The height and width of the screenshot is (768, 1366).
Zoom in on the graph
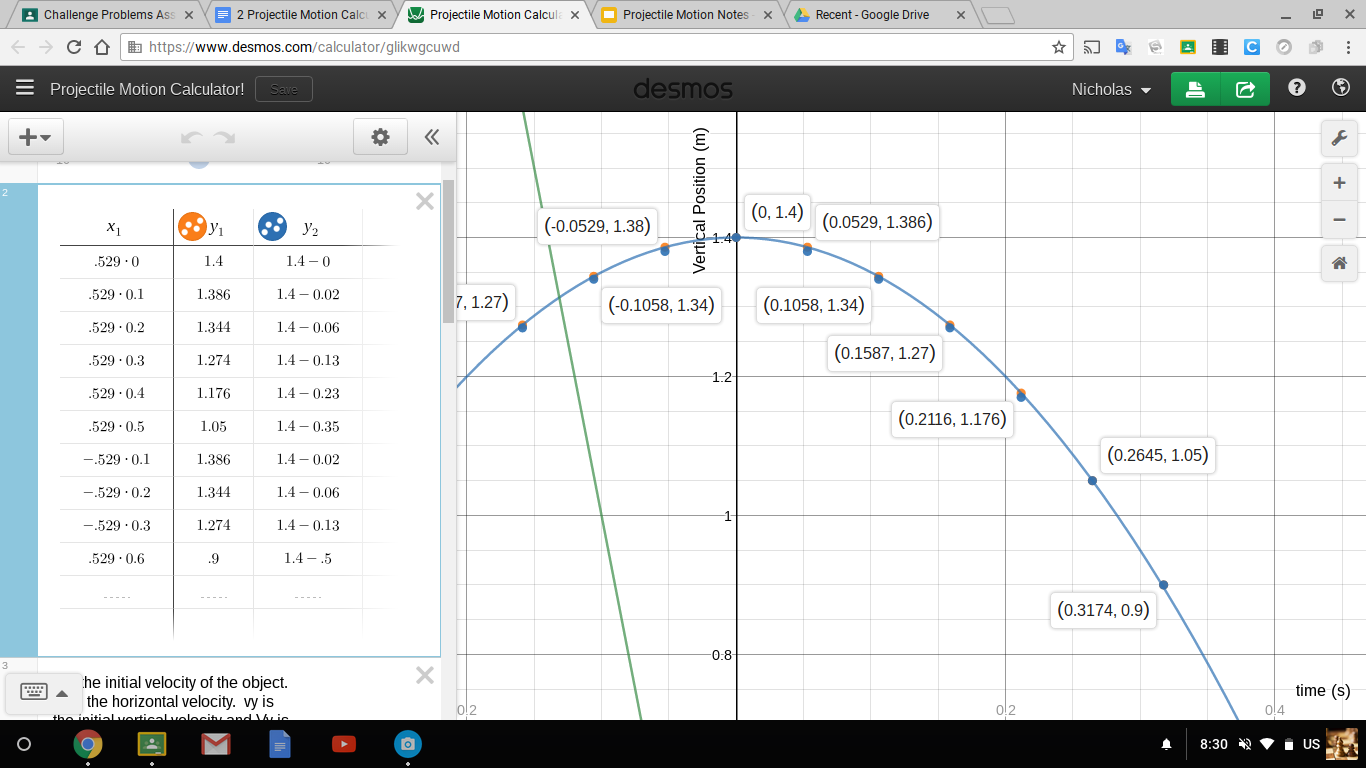[x=1339, y=183]
